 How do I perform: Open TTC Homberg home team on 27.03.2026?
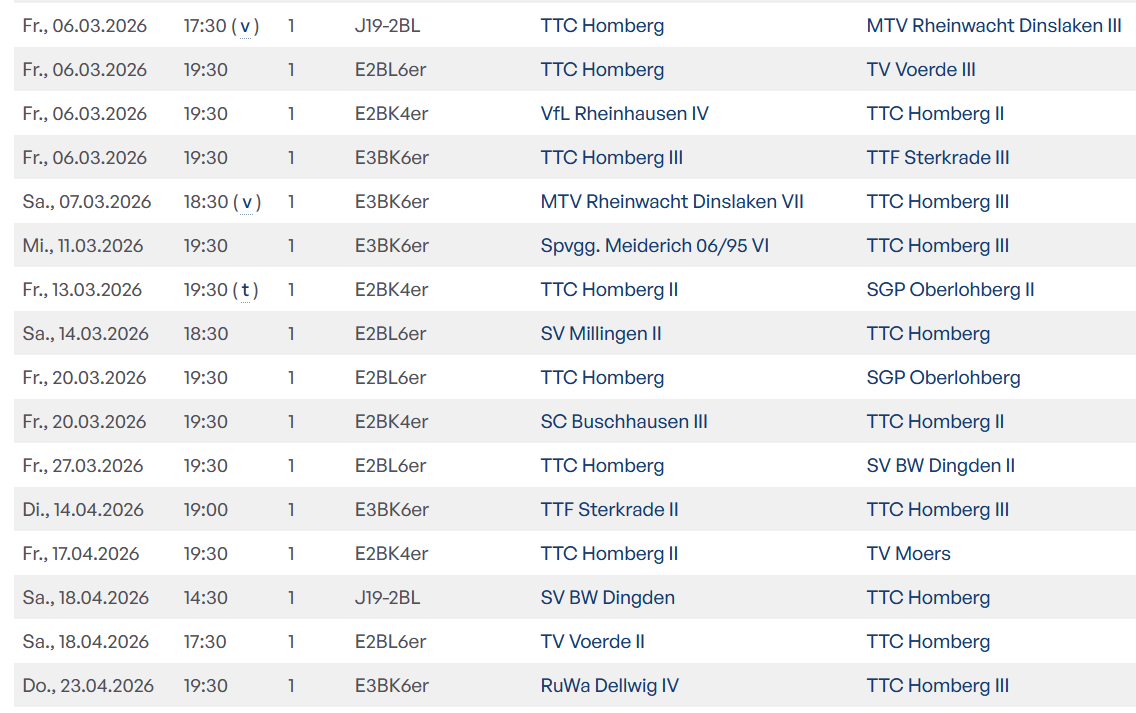tap(602, 466)
